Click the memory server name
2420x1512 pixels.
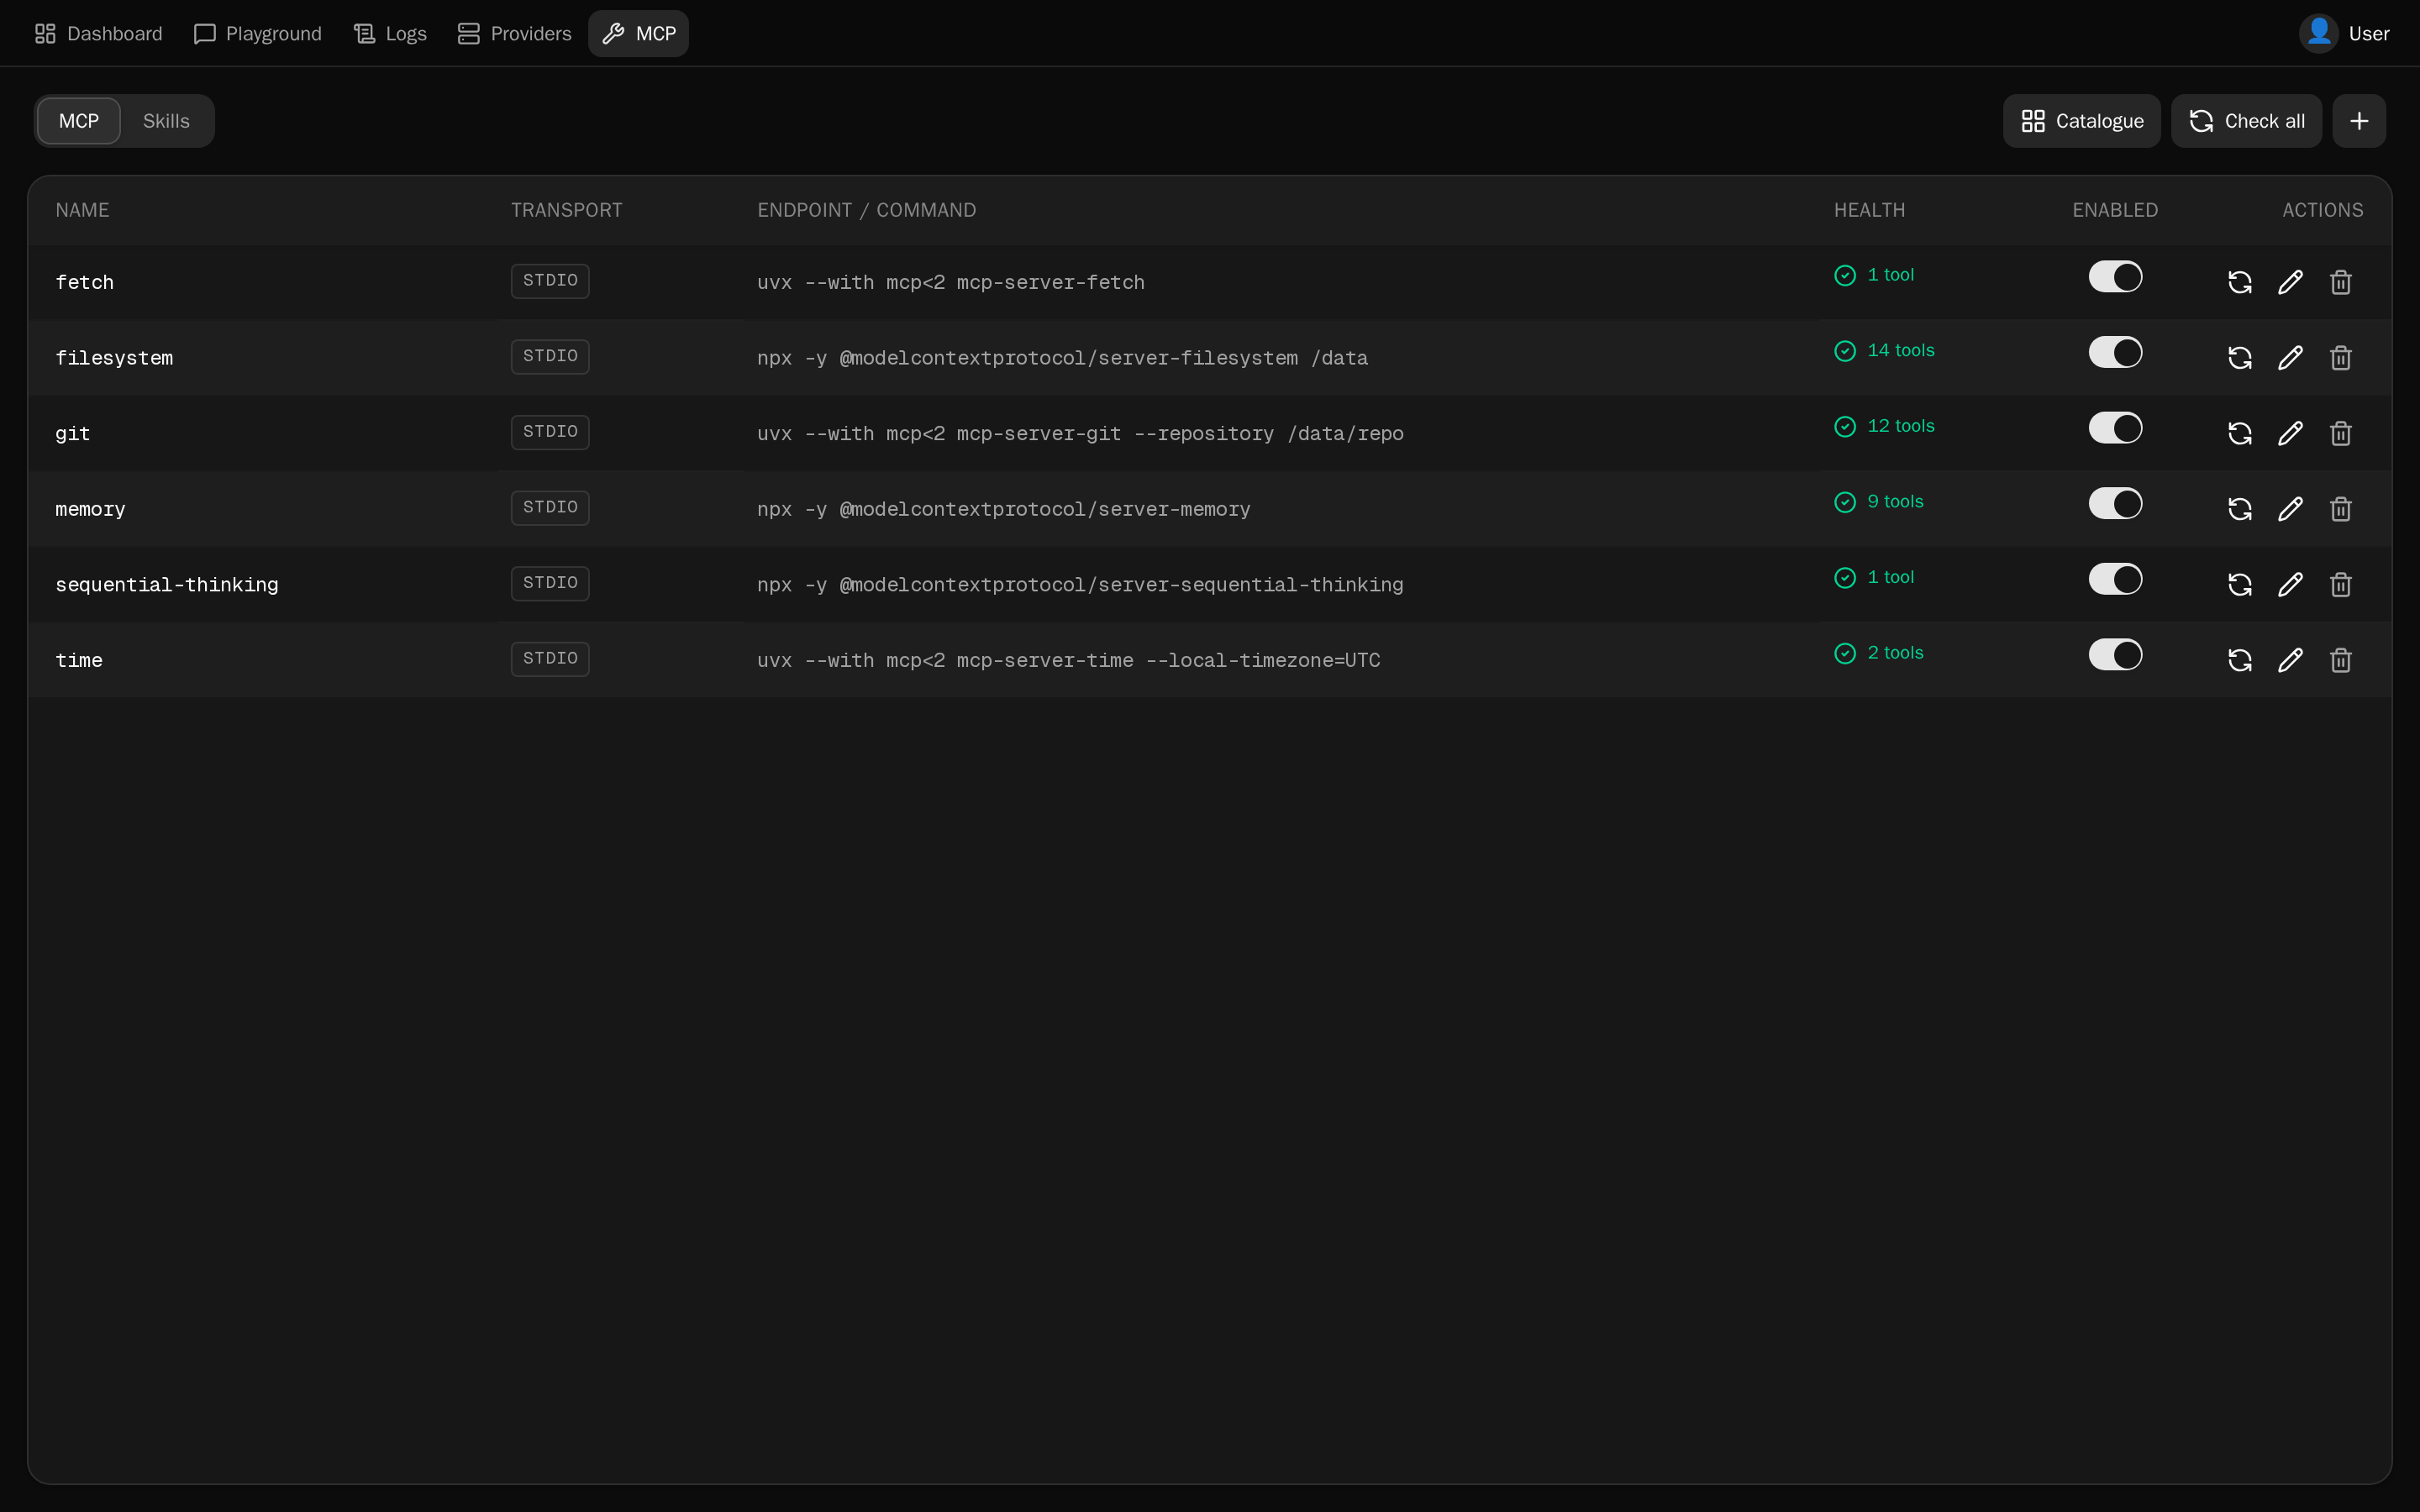click(x=90, y=509)
